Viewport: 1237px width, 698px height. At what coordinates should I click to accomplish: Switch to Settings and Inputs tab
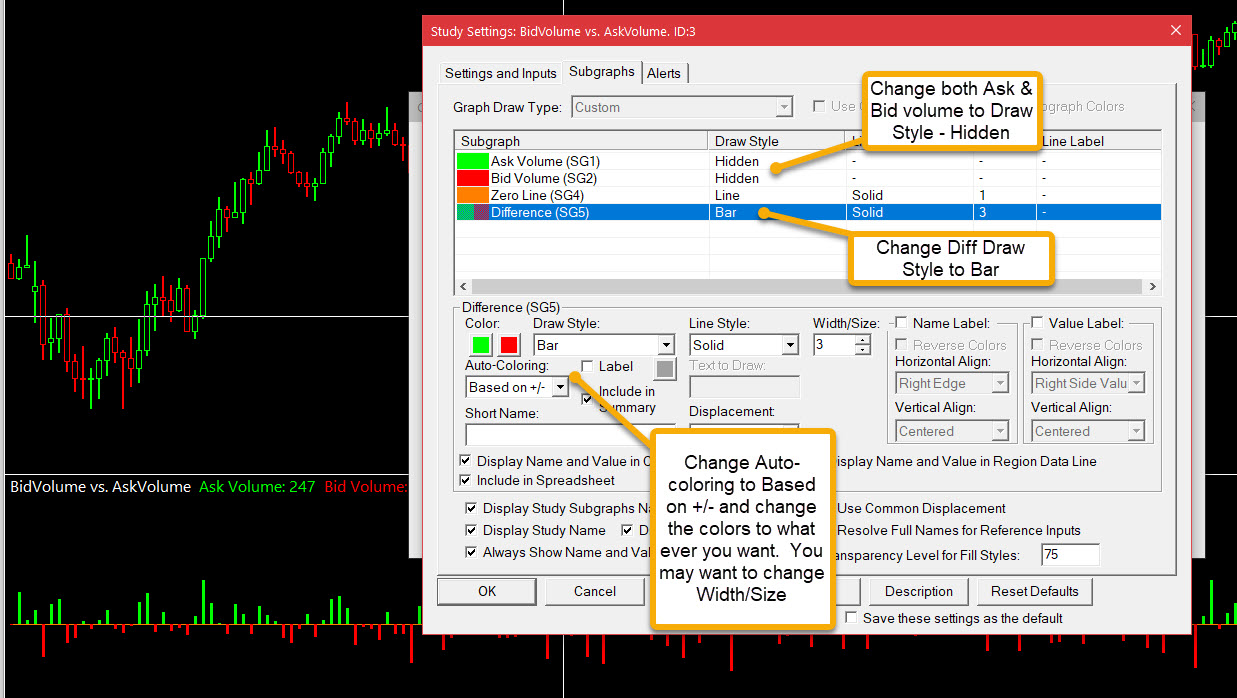click(x=500, y=73)
